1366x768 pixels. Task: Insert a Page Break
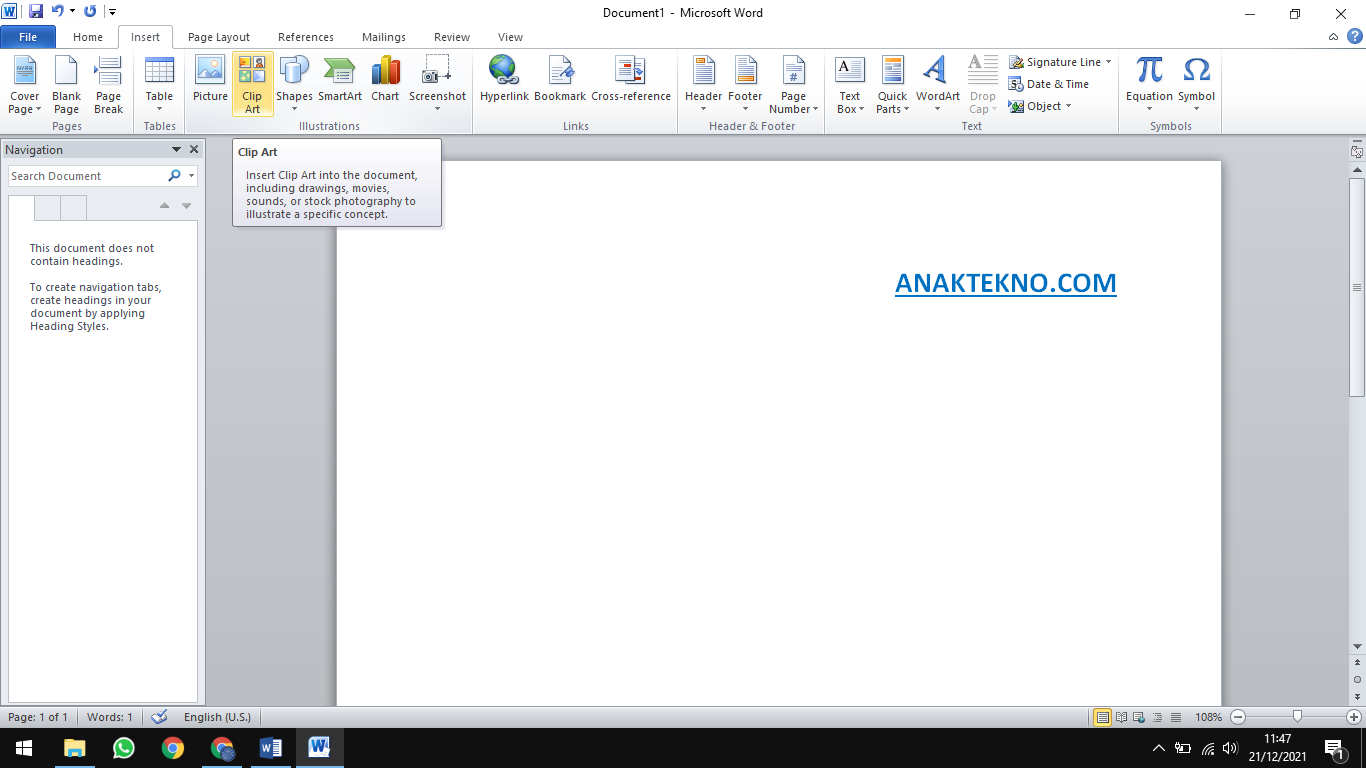pyautogui.click(x=108, y=85)
